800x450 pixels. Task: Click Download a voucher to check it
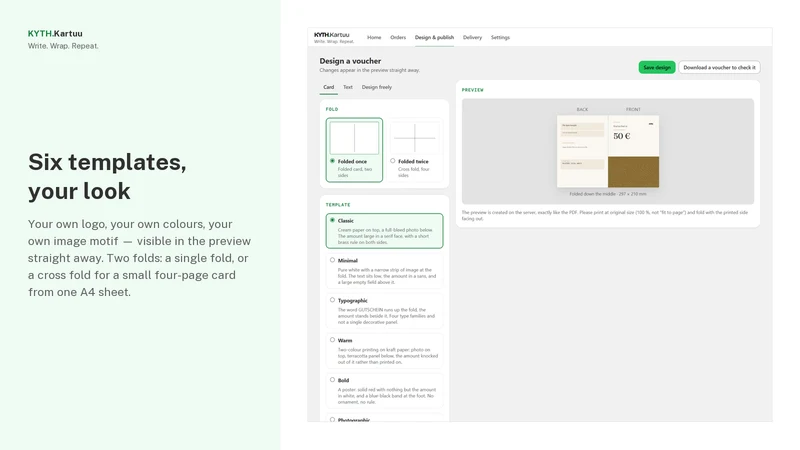[x=719, y=67]
